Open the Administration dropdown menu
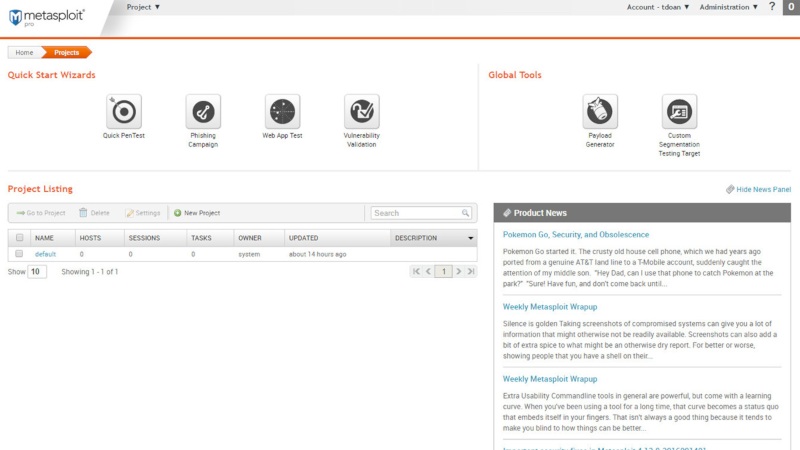Viewport: 800px width, 450px height. 729,7
